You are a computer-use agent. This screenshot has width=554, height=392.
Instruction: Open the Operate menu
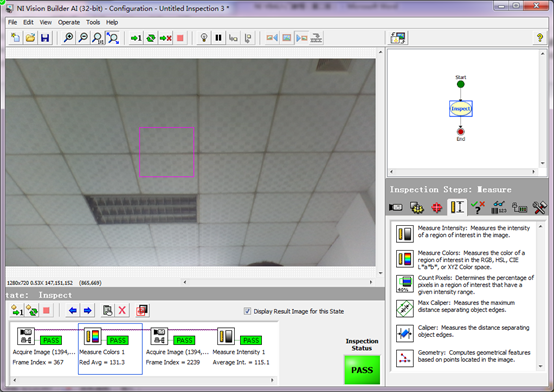coord(69,22)
